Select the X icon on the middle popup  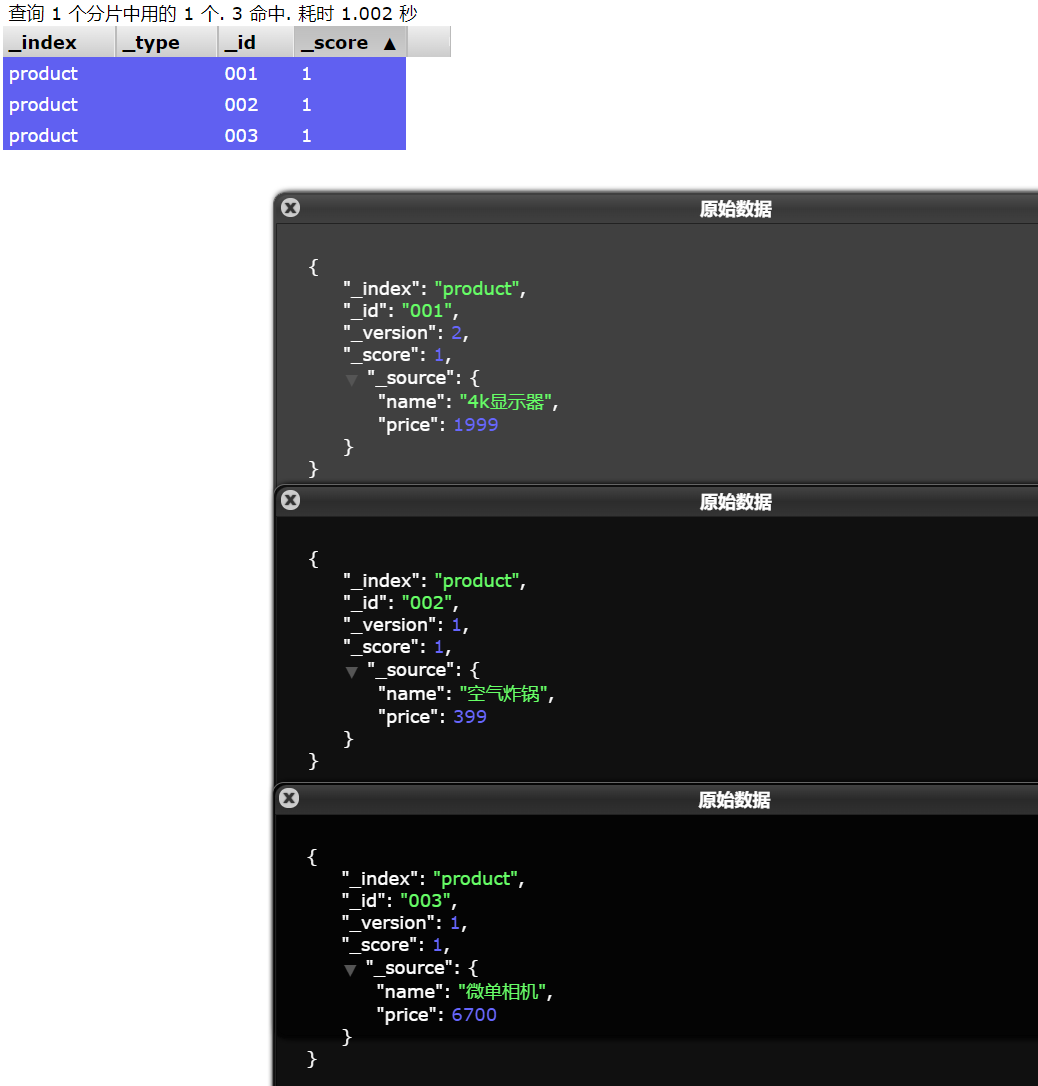pos(290,500)
